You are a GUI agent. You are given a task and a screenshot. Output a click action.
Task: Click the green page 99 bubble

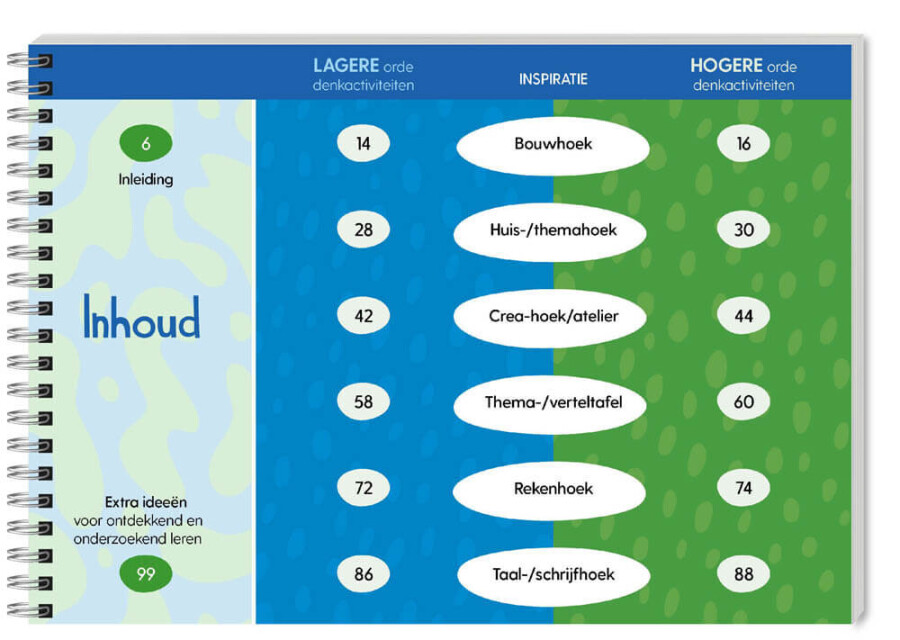[145, 574]
